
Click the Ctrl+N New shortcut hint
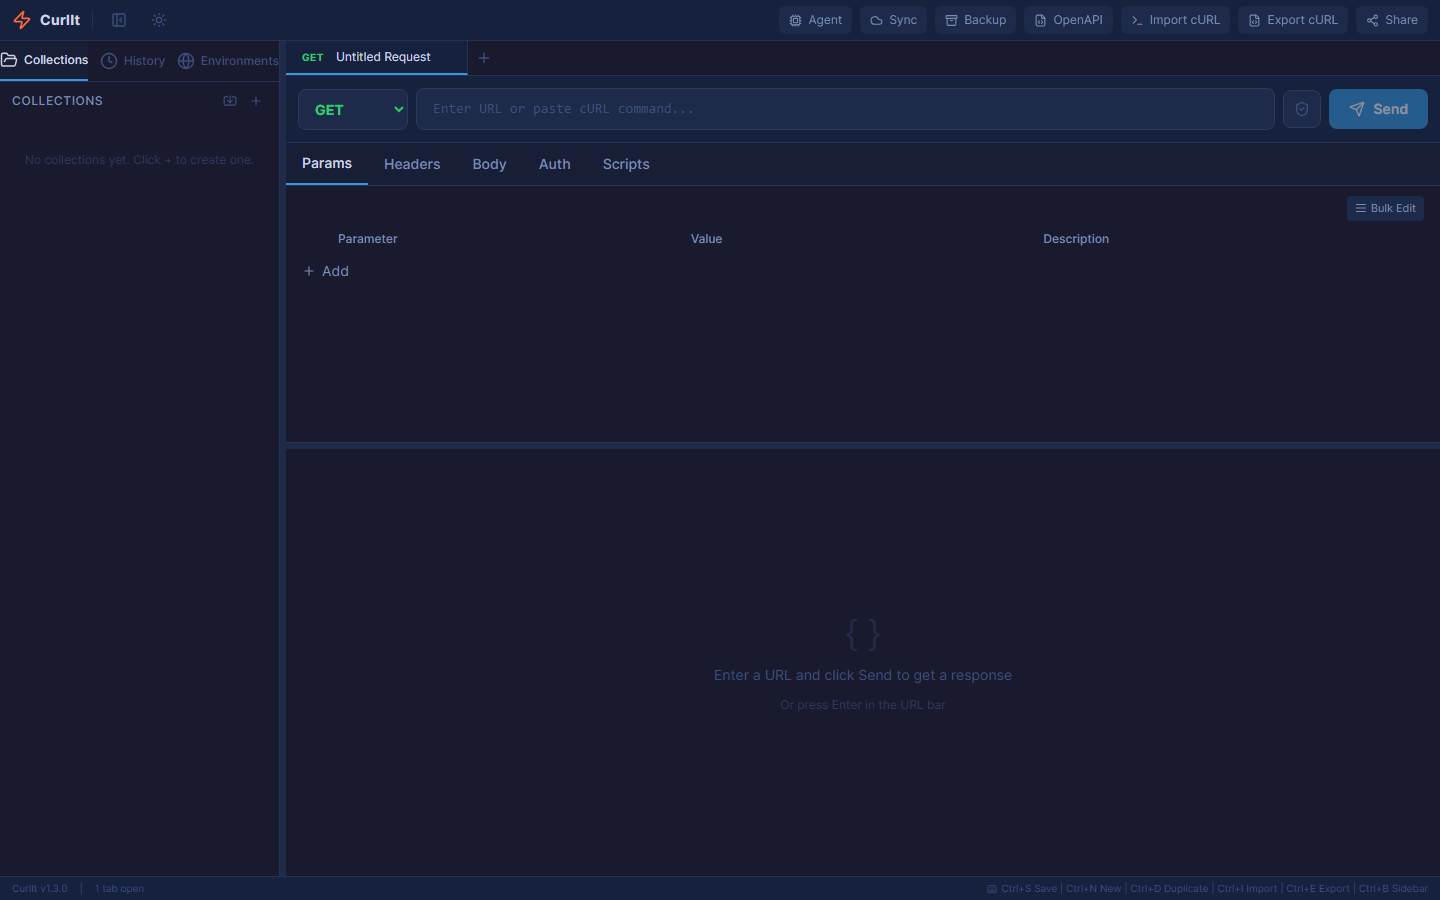[x=1094, y=889]
